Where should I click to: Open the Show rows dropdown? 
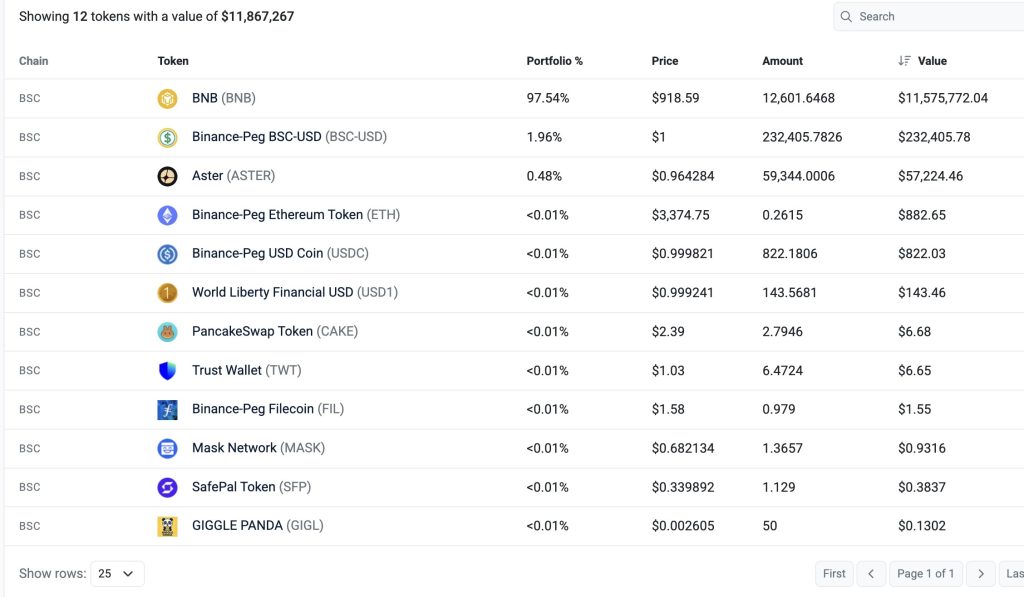(117, 574)
